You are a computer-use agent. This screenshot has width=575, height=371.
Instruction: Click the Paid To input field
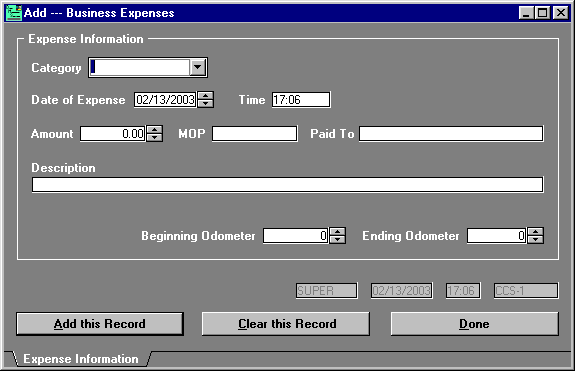(x=451, y=133)
